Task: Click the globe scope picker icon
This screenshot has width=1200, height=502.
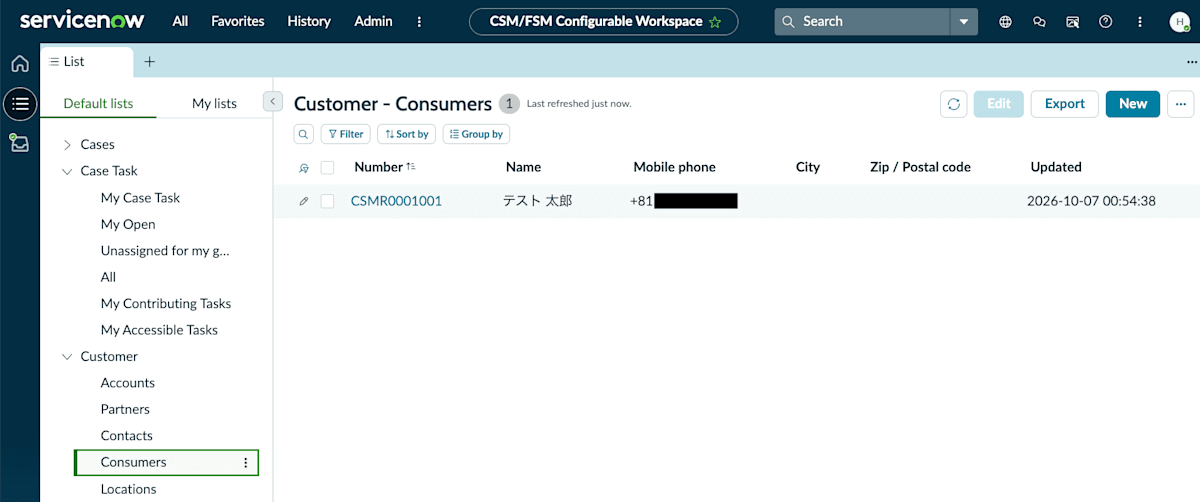Action: pyautogui.click(x=1005, y=21)
